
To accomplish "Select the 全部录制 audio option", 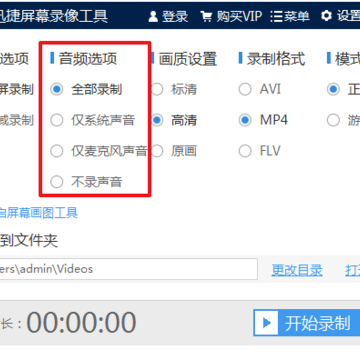I will pyautogui.click(x=57, y=89).
